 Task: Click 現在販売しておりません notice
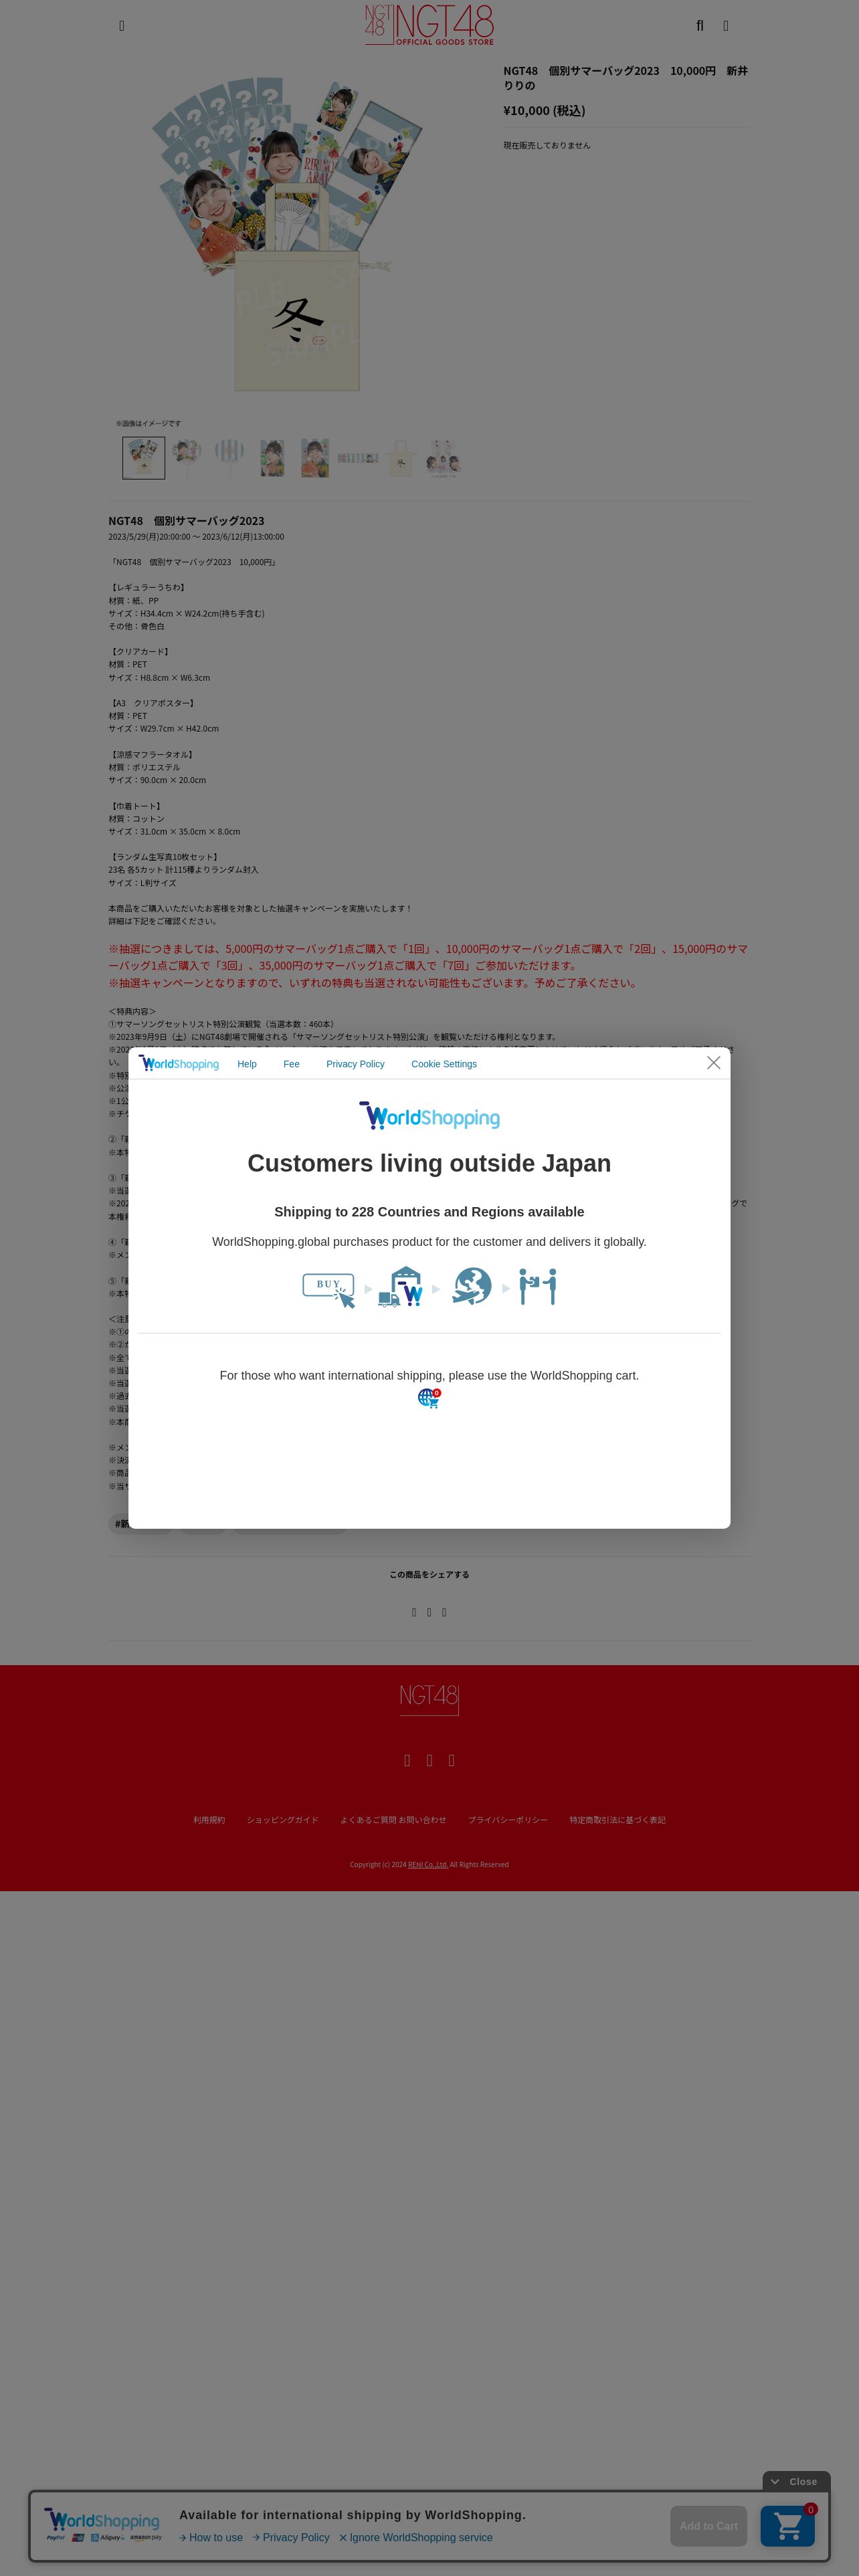[546, 146]
